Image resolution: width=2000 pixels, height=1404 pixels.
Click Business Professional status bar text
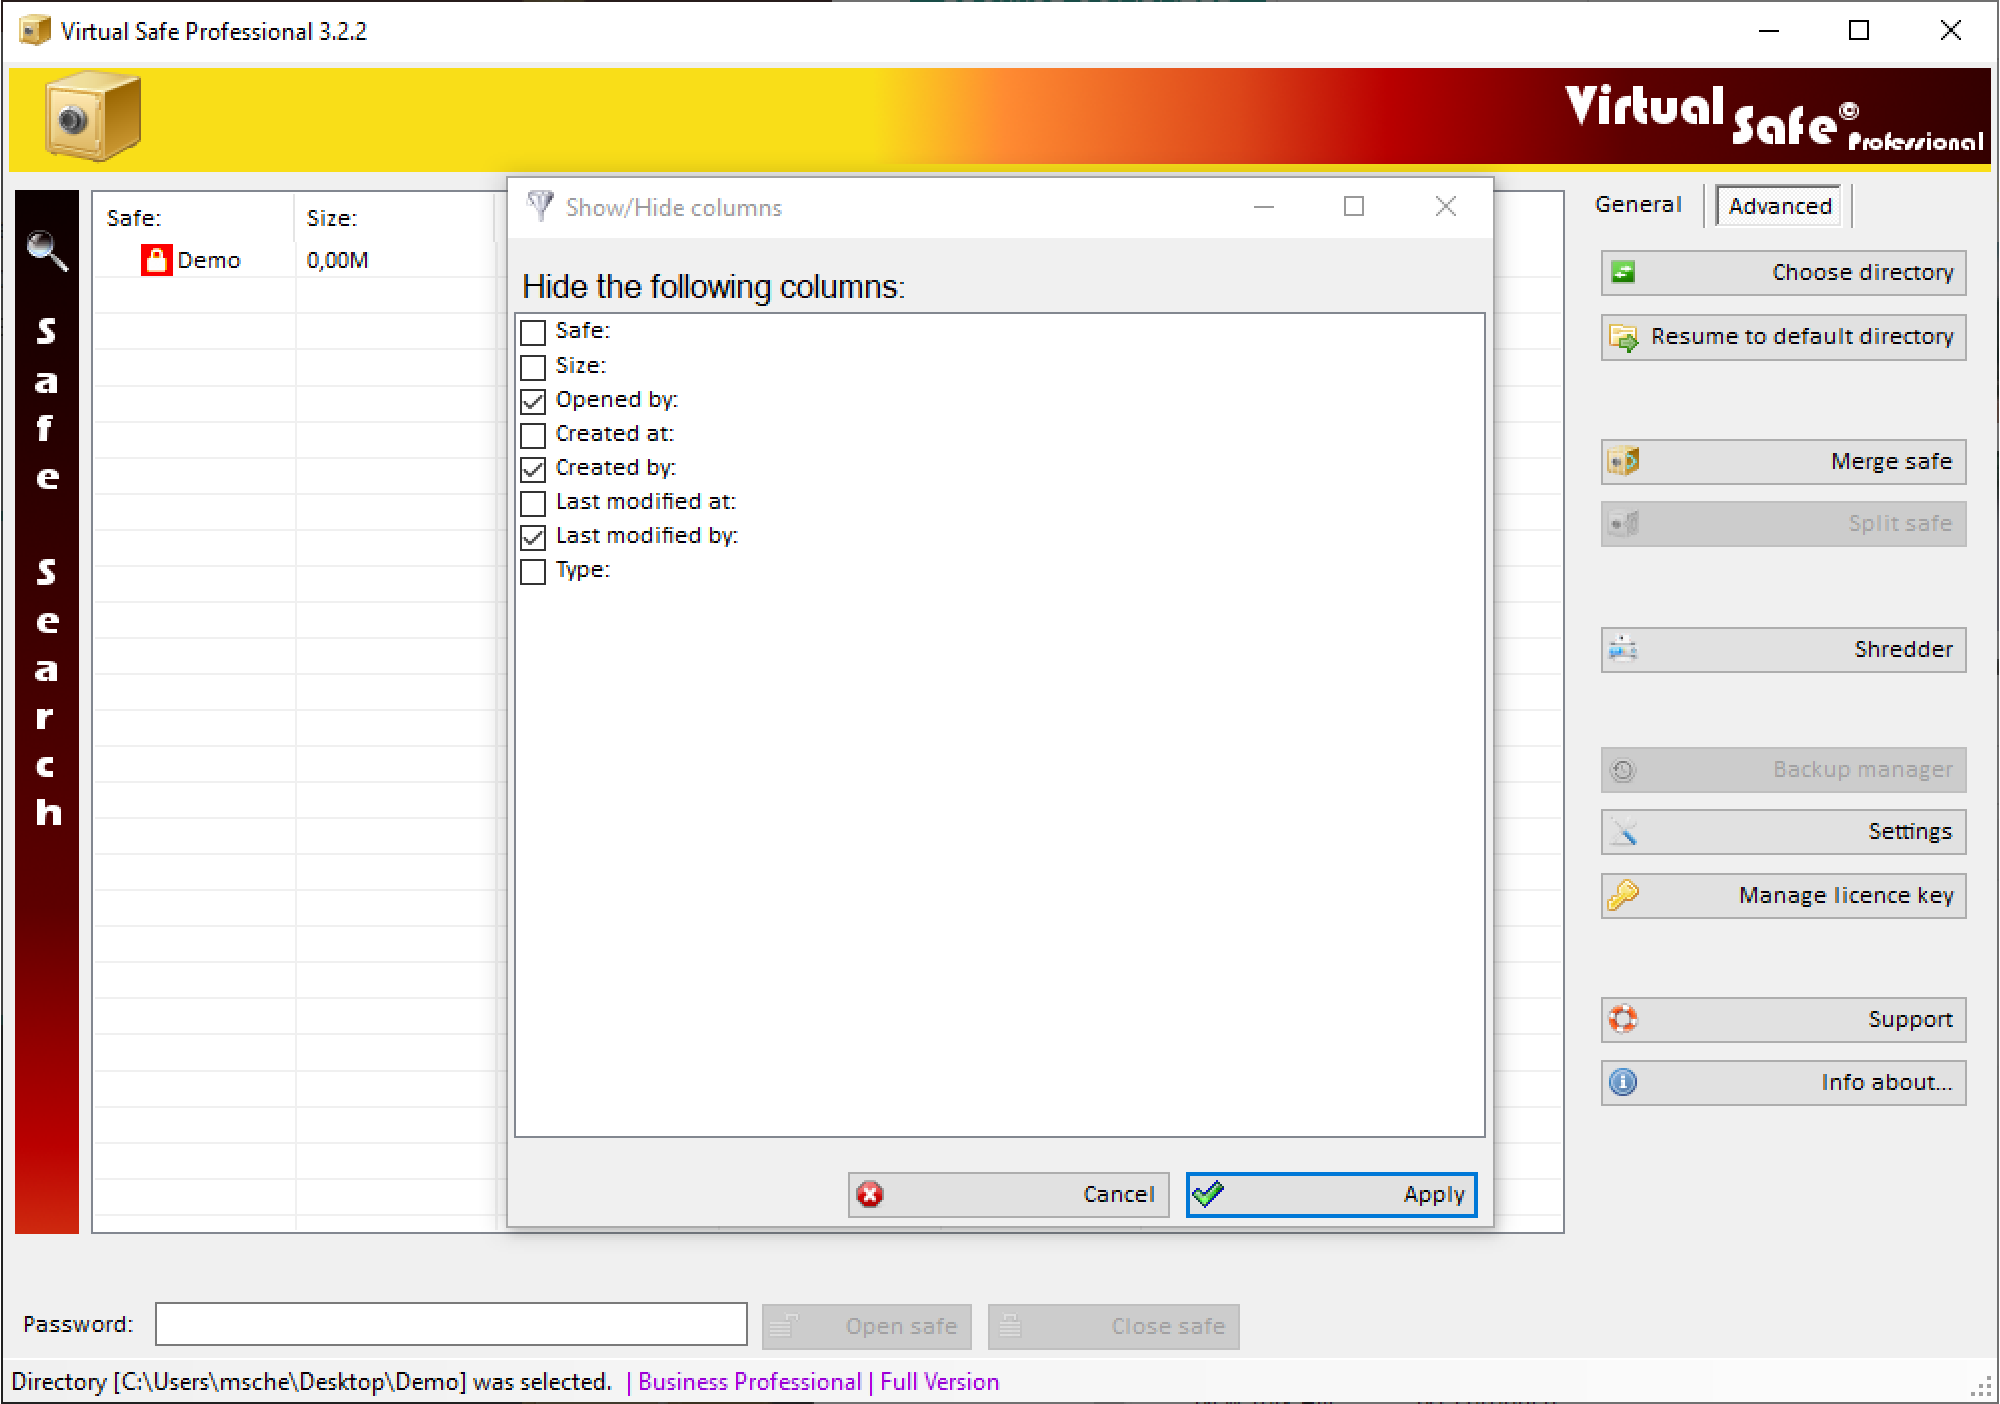point(749,1381)
